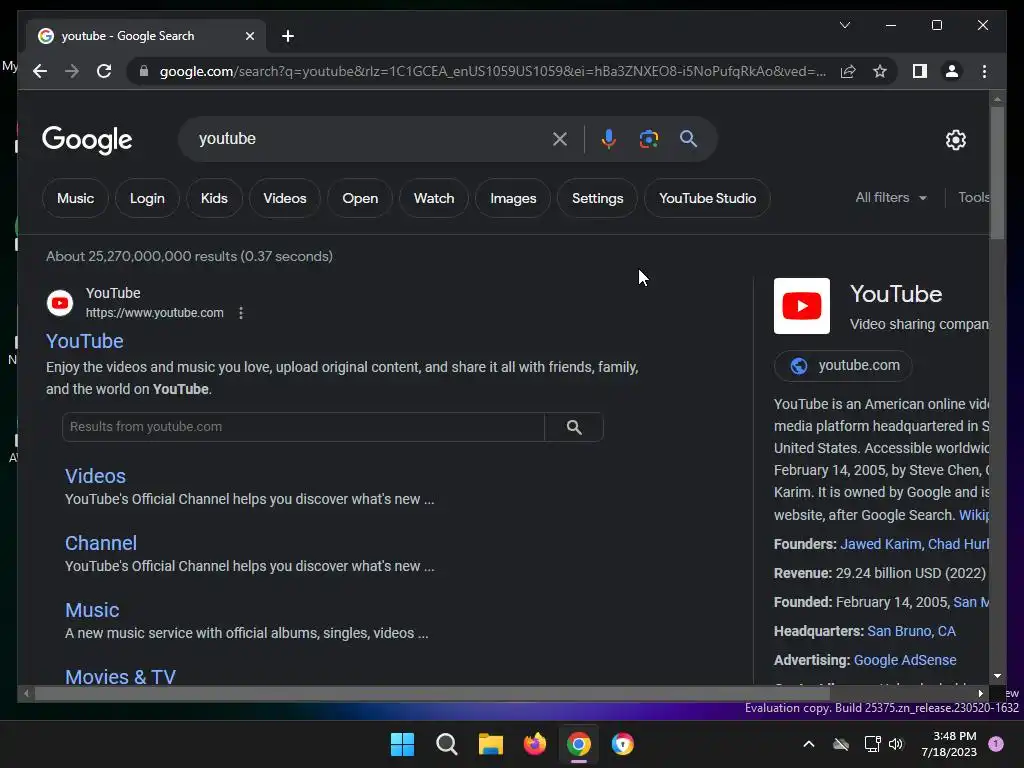
Task: Open the Google AdSense link
Action: click(904, 660)
